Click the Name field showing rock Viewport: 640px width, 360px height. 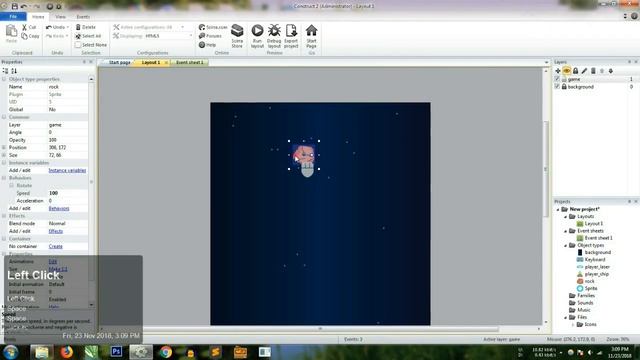point(67,87)
